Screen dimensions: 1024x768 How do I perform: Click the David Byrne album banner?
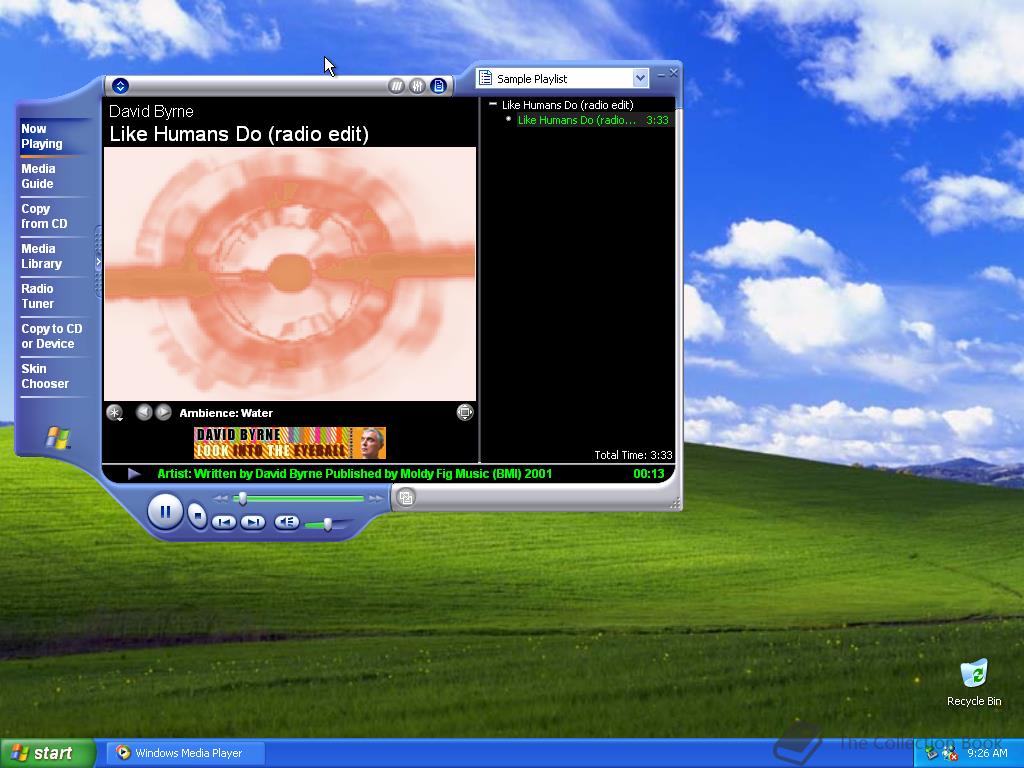click(x=289, y=443)
